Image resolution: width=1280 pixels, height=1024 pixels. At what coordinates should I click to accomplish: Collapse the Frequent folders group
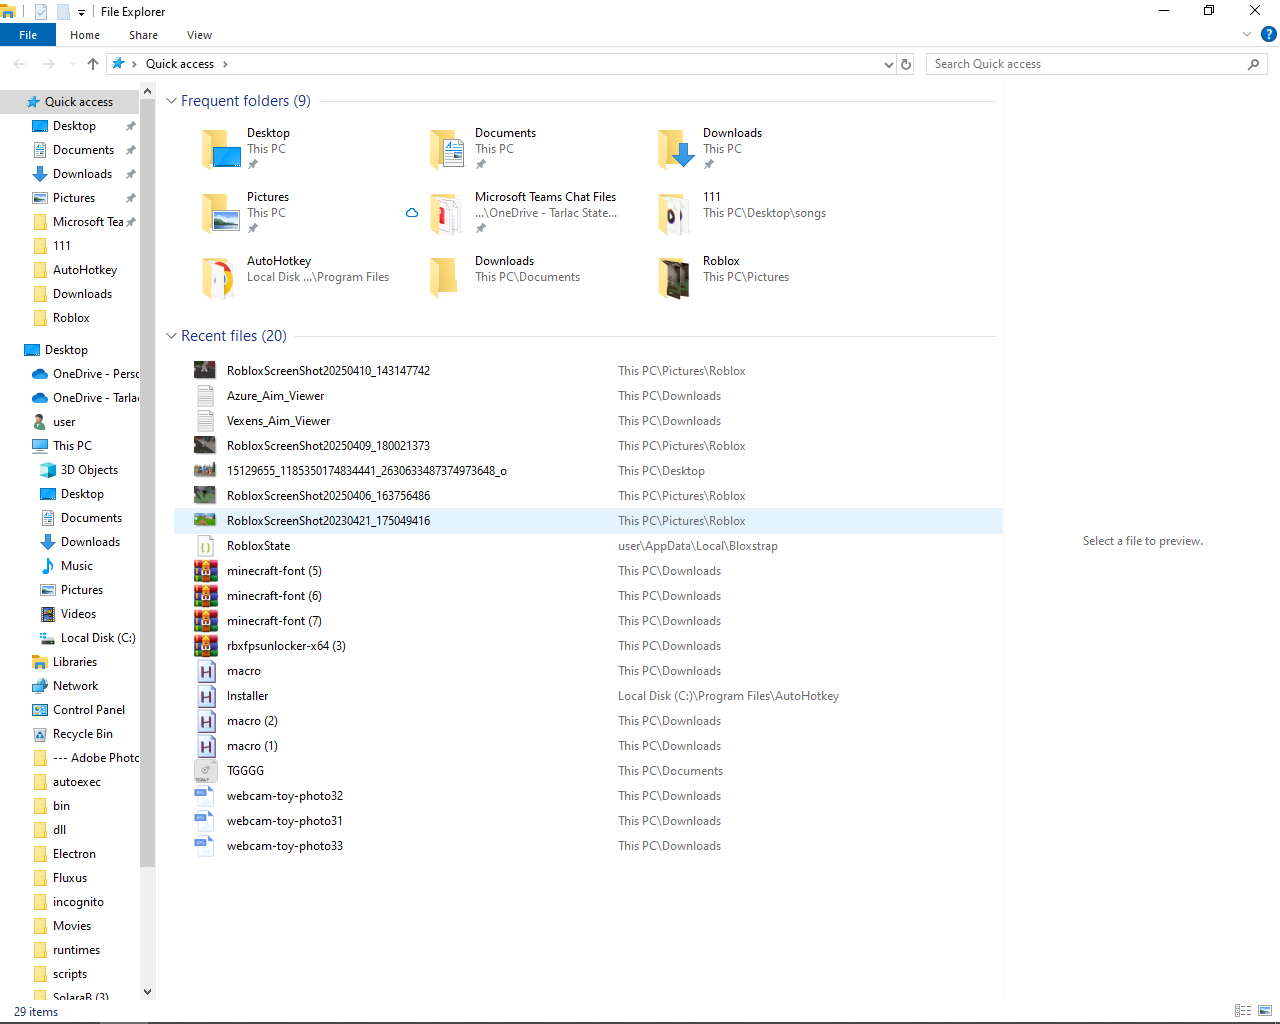point(171,101)
